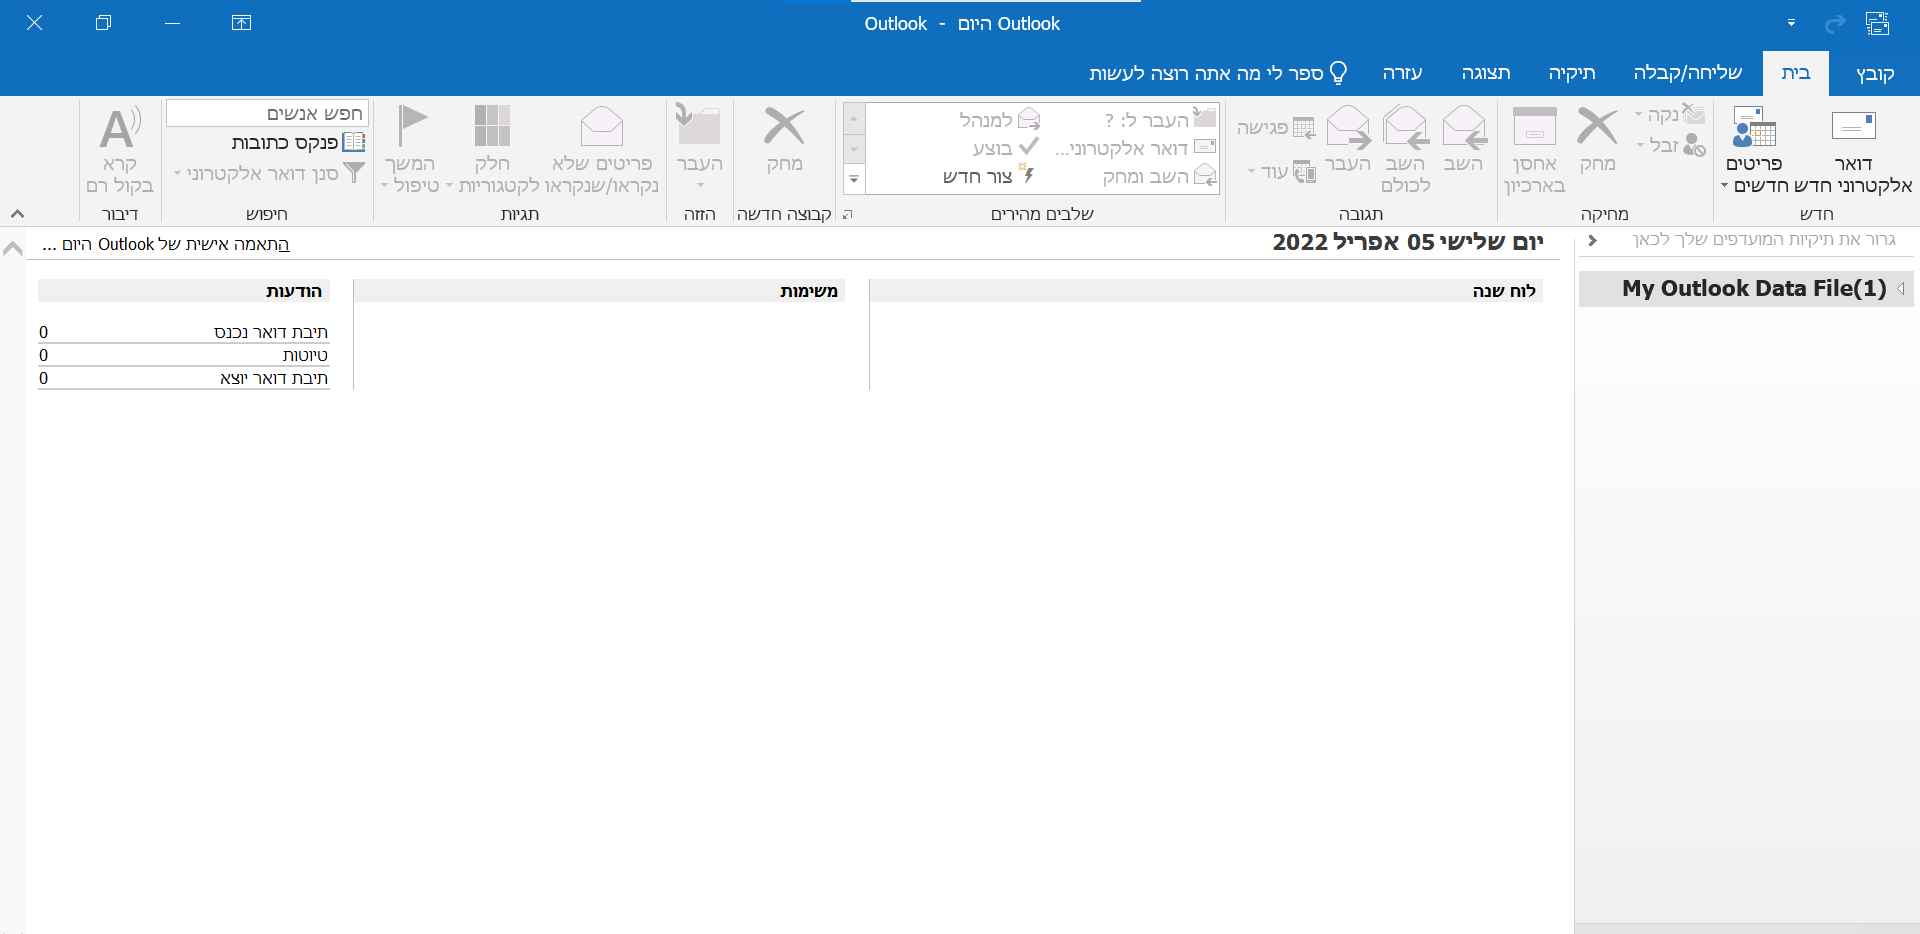The width and height of the screenshot is (1920, 934).
Task: Click אחסן בארכיון archive icon
Action: [1534, 150]
